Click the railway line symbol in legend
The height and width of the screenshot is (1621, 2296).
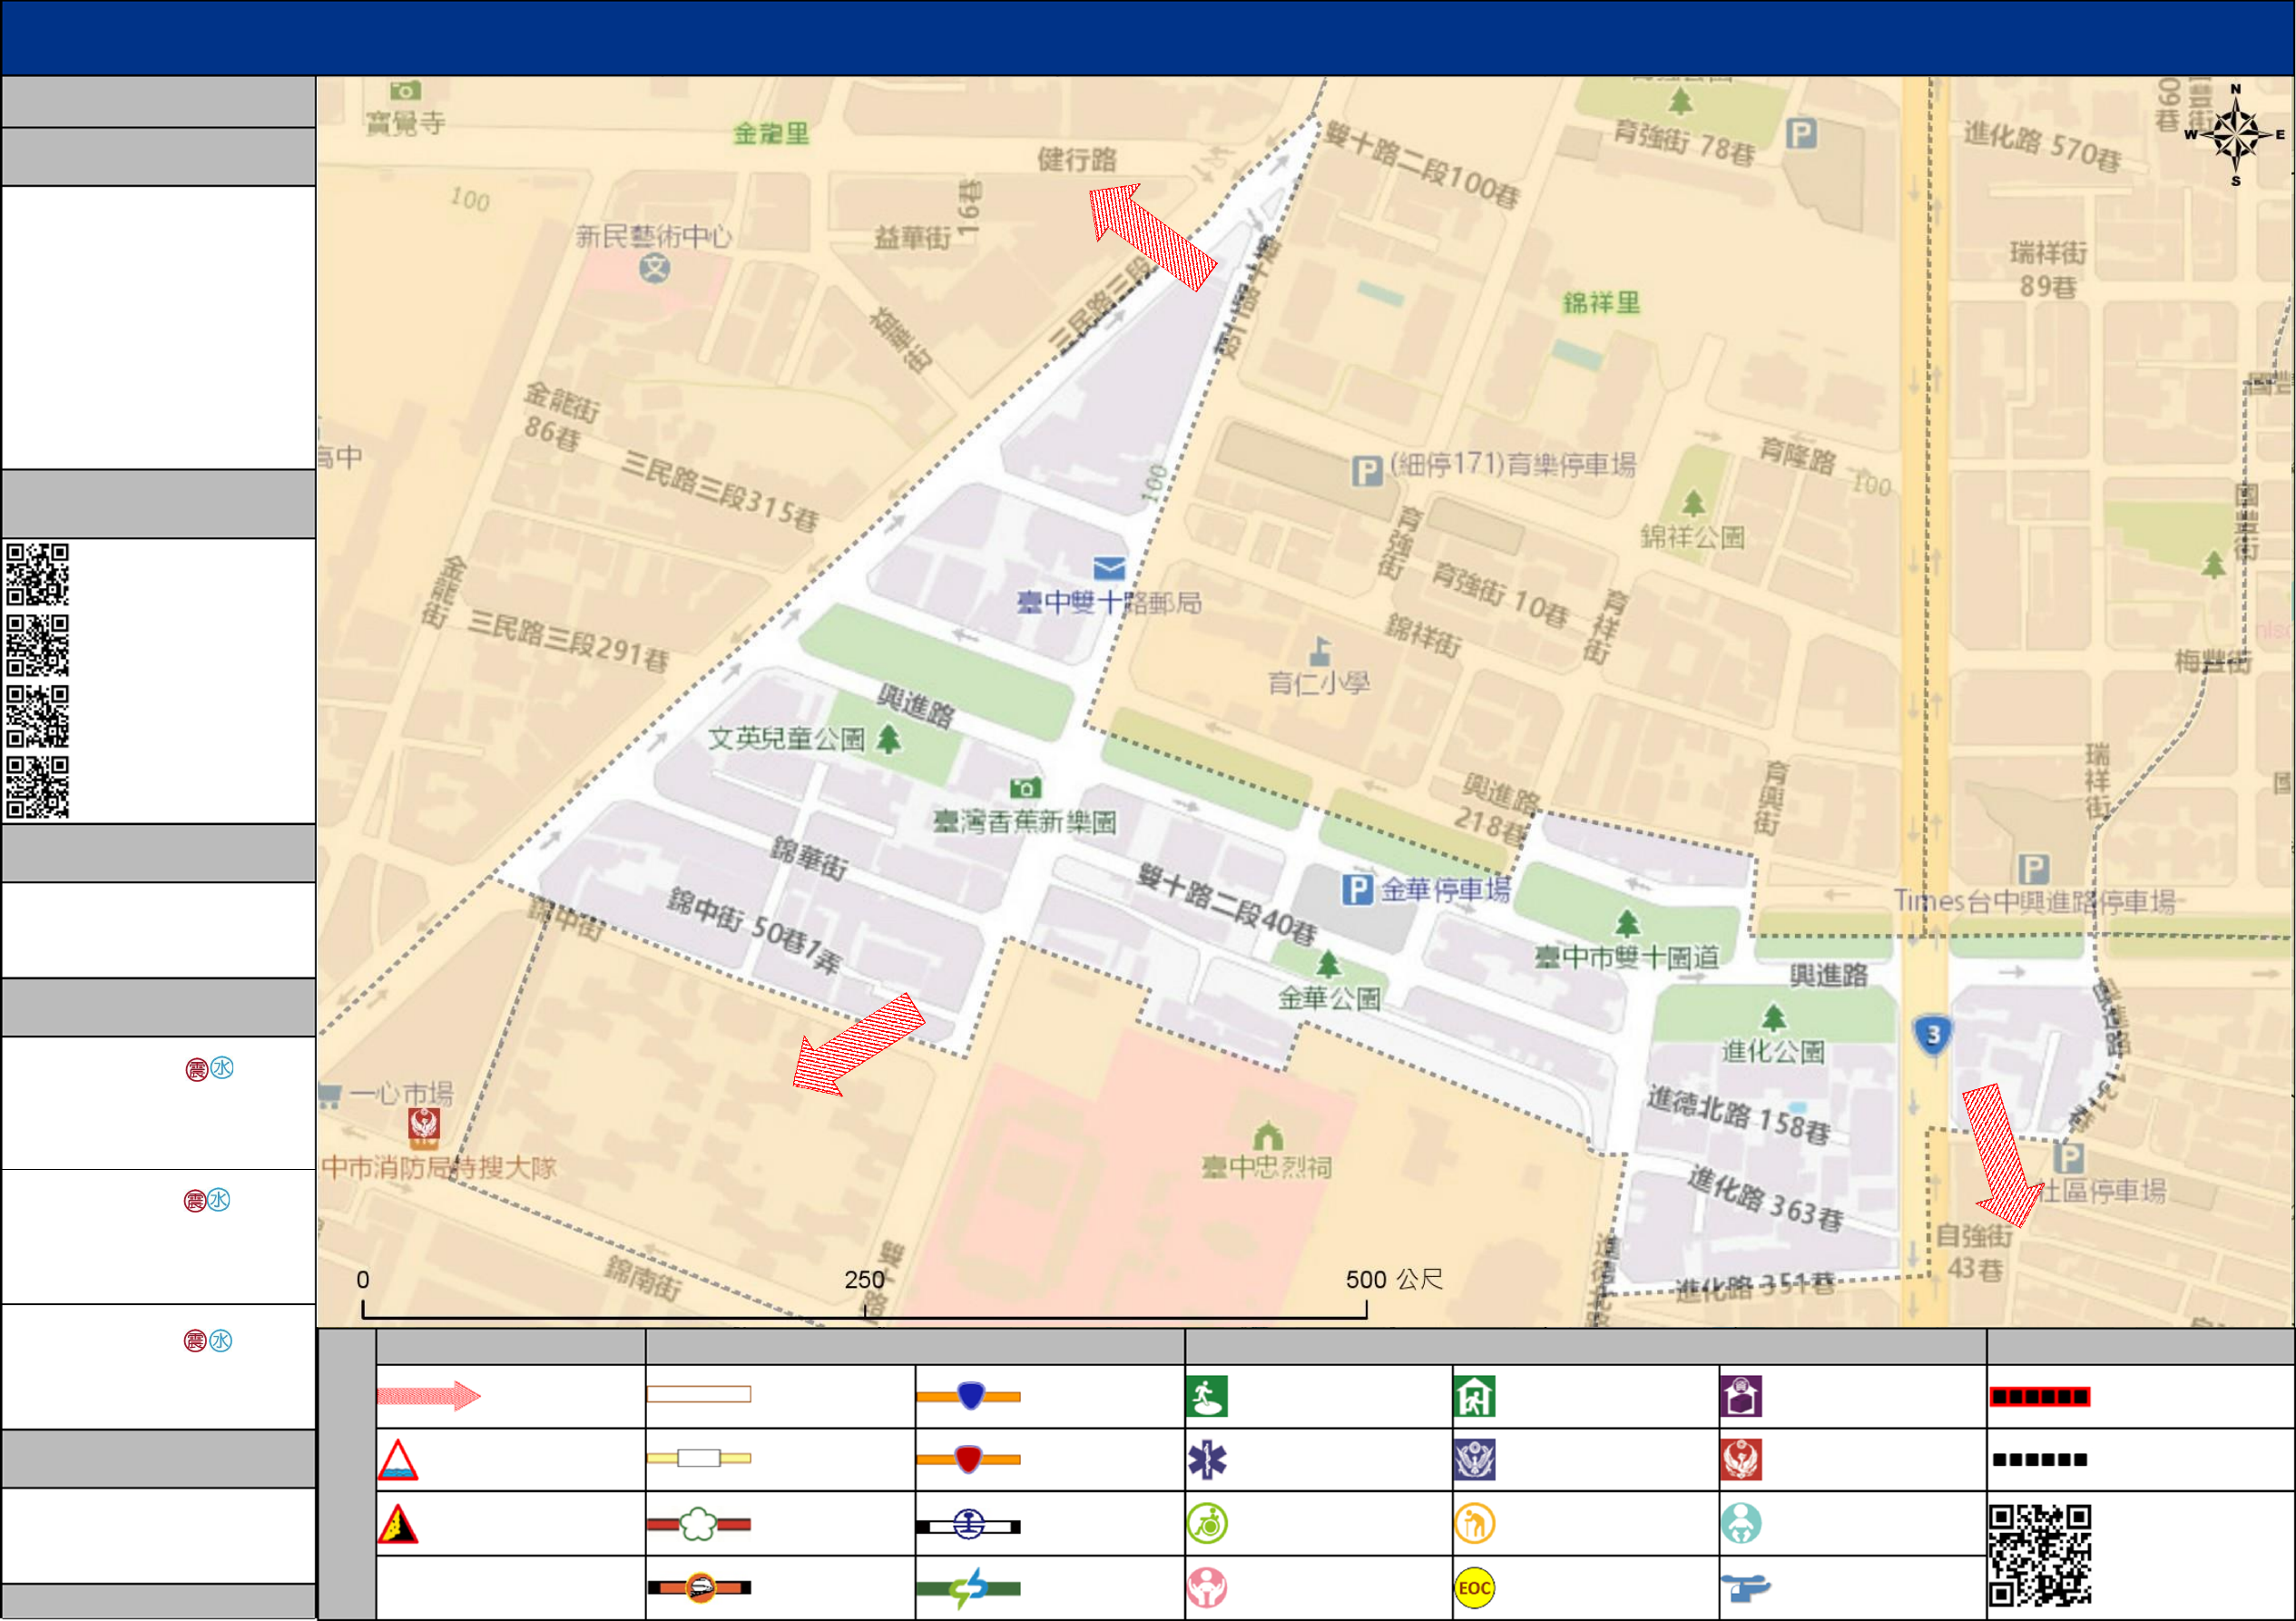pos(969,1526)
